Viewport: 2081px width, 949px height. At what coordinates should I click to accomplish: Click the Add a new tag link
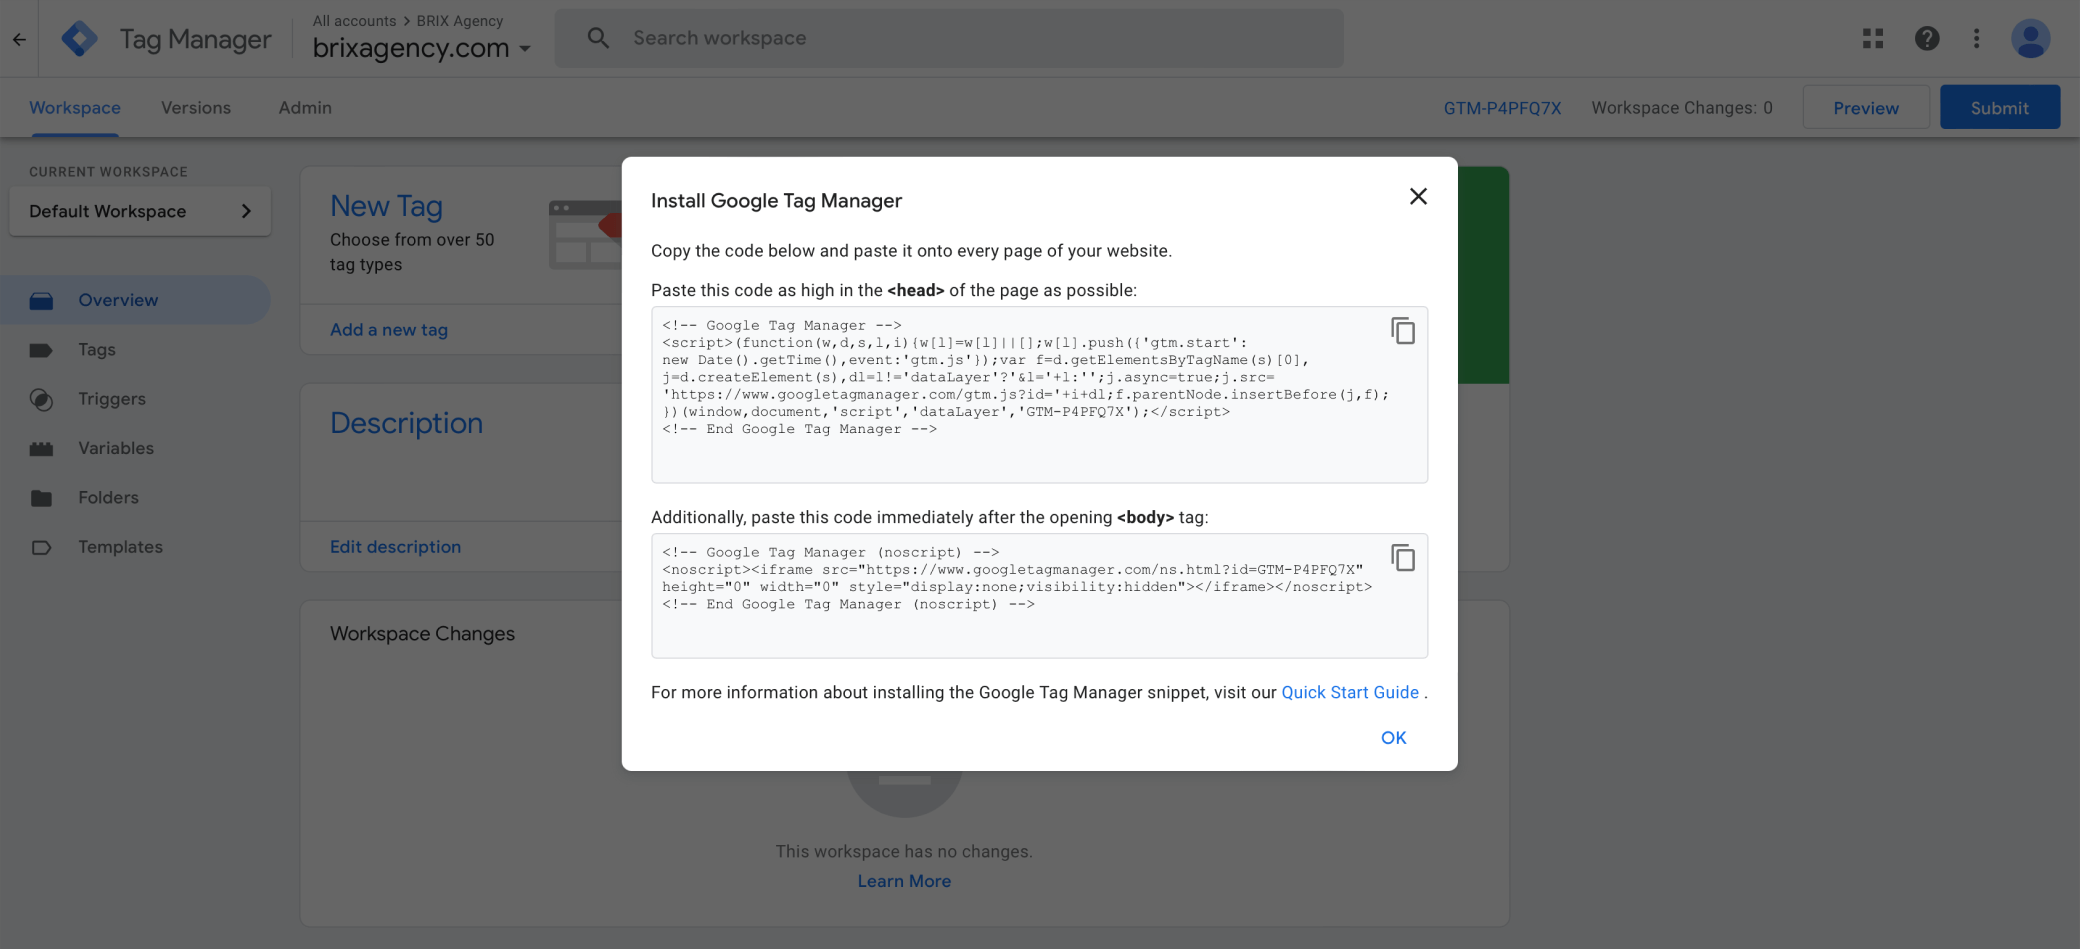click(x=389, y=329)
